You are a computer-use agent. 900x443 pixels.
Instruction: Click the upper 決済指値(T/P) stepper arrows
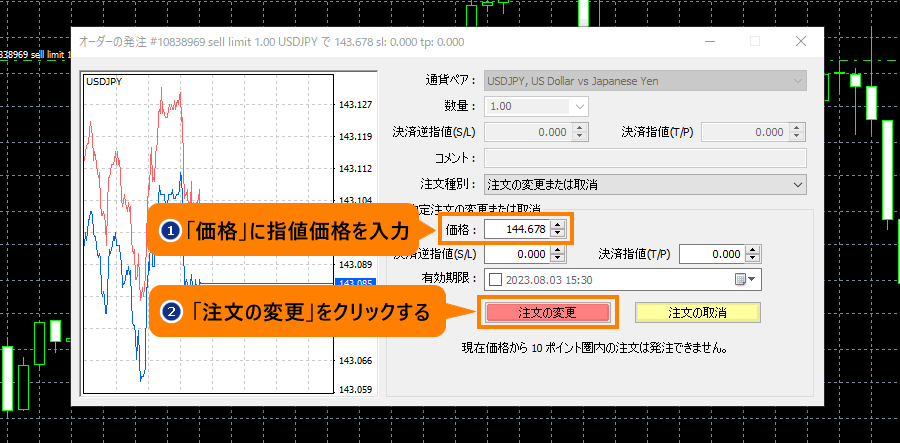(796, 132)
